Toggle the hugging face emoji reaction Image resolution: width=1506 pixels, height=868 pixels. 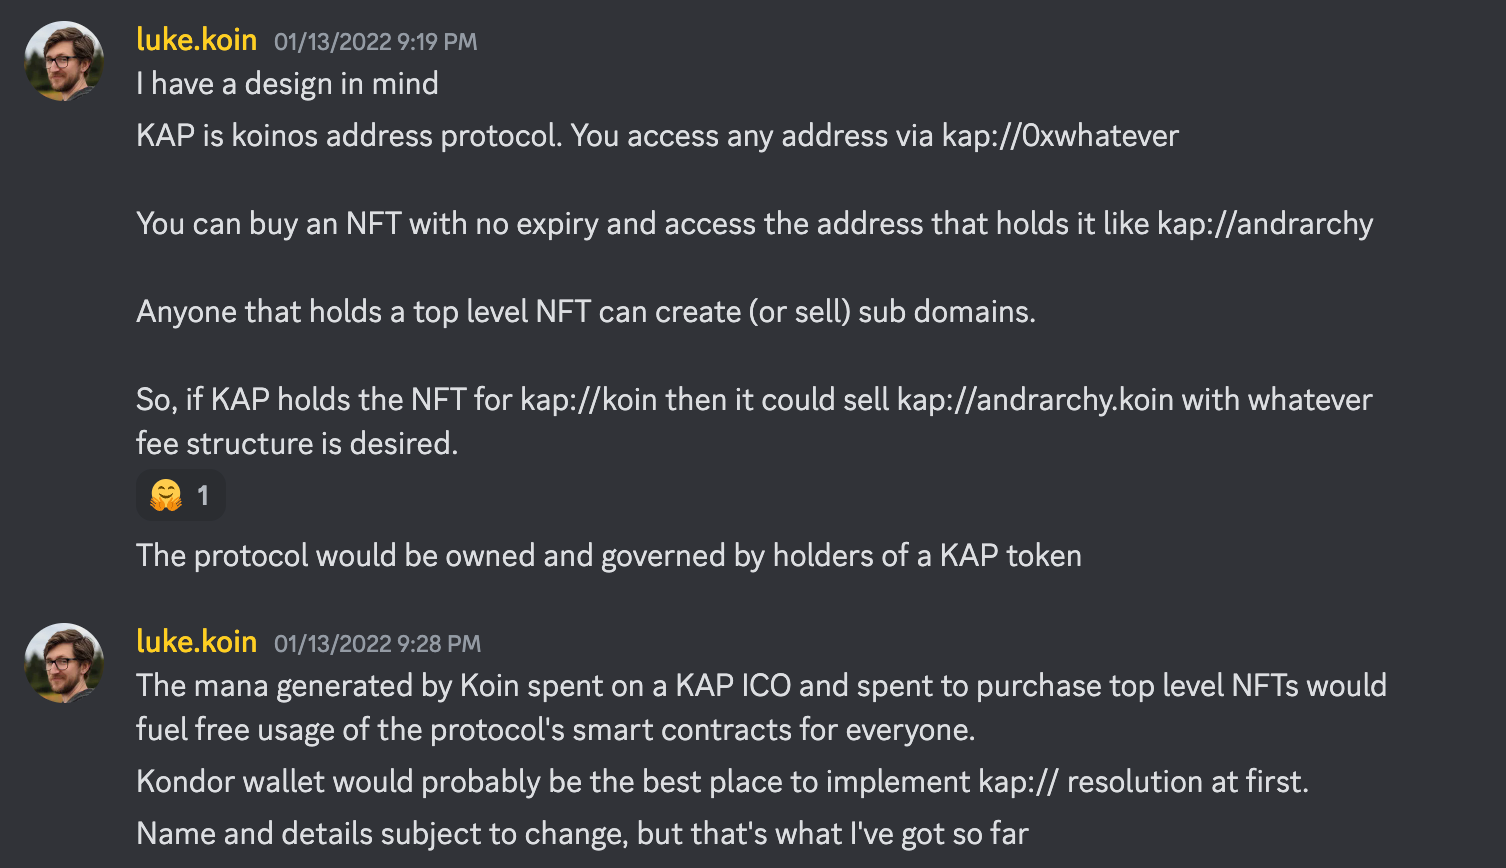[x=181, y=495]
